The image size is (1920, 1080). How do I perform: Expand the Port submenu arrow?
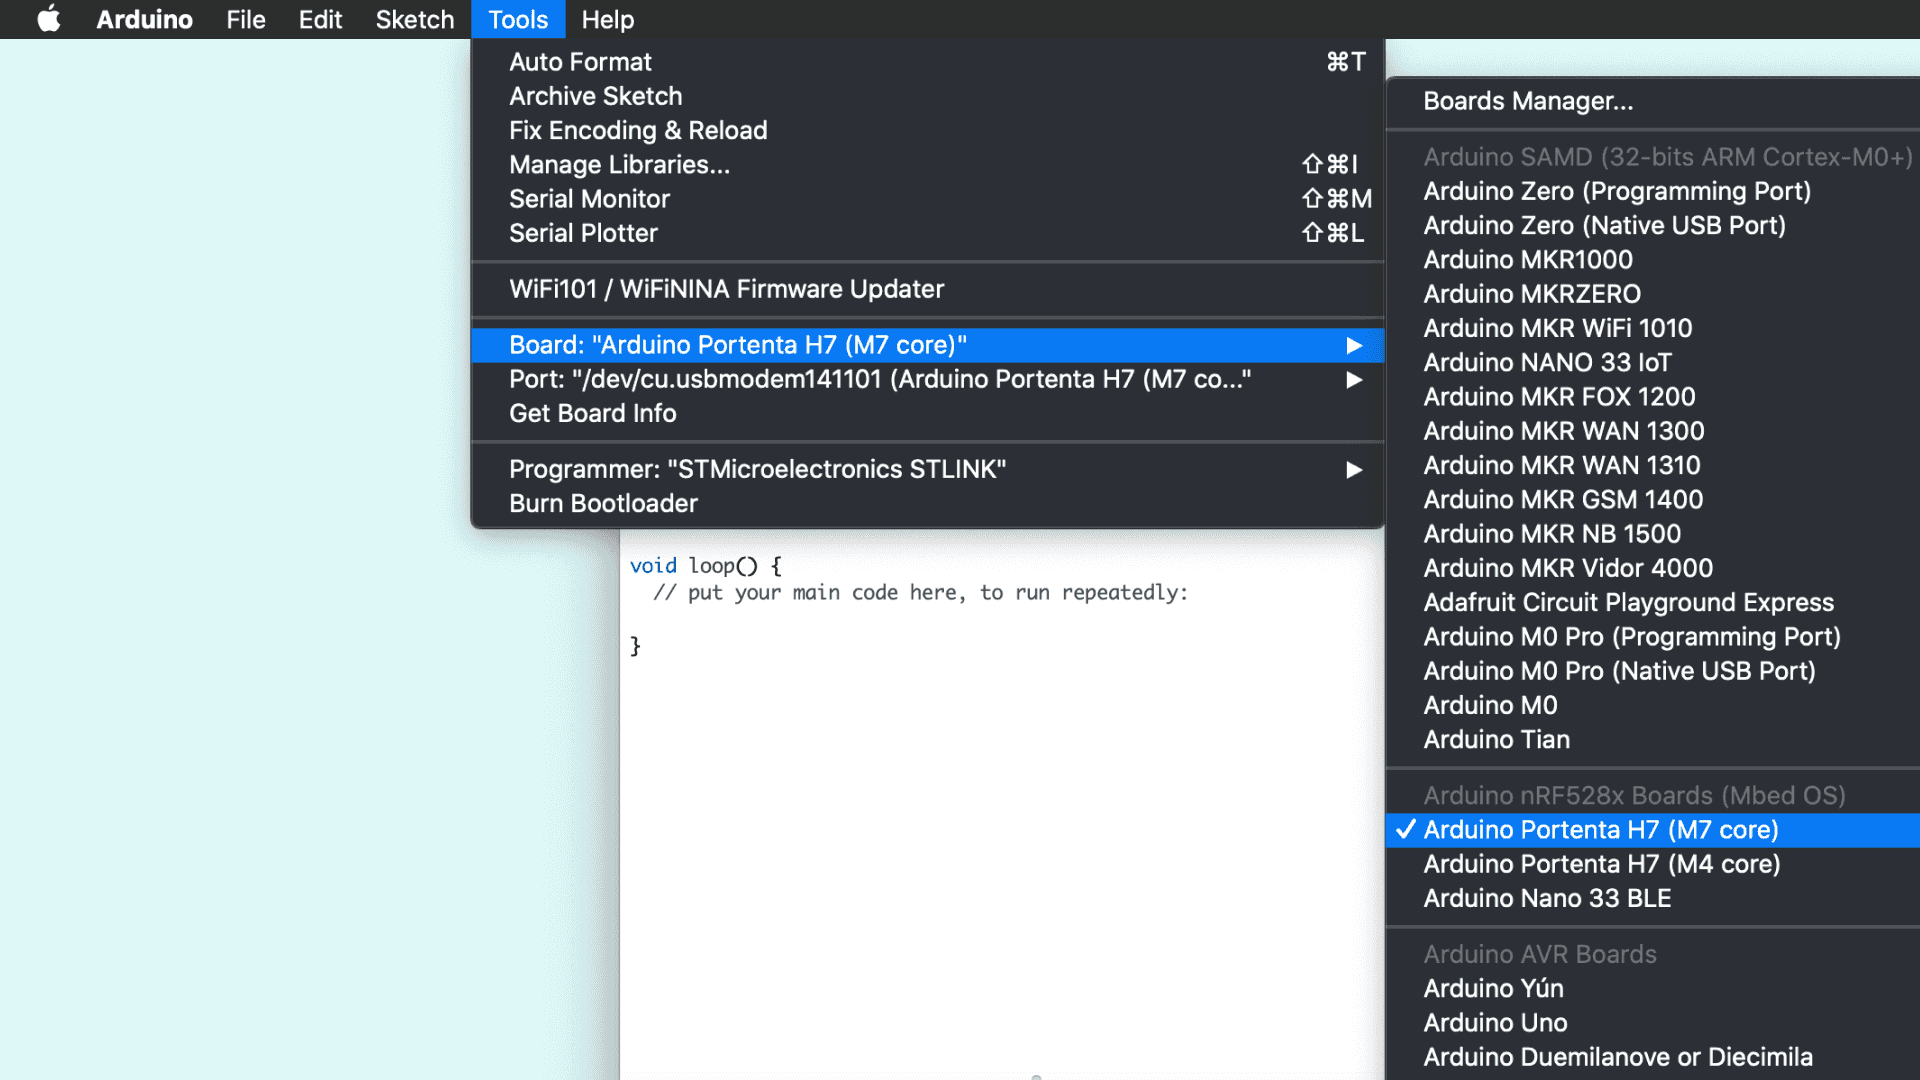pyautogui.click(x=1353, y=380)
